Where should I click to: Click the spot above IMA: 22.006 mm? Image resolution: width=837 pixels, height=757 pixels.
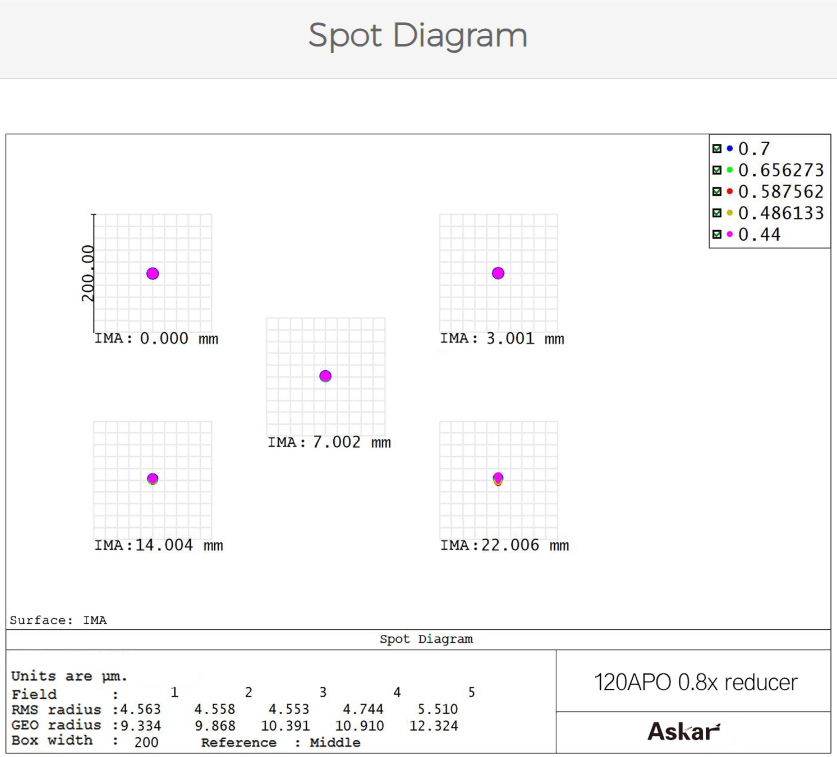[x=498, y=479]
